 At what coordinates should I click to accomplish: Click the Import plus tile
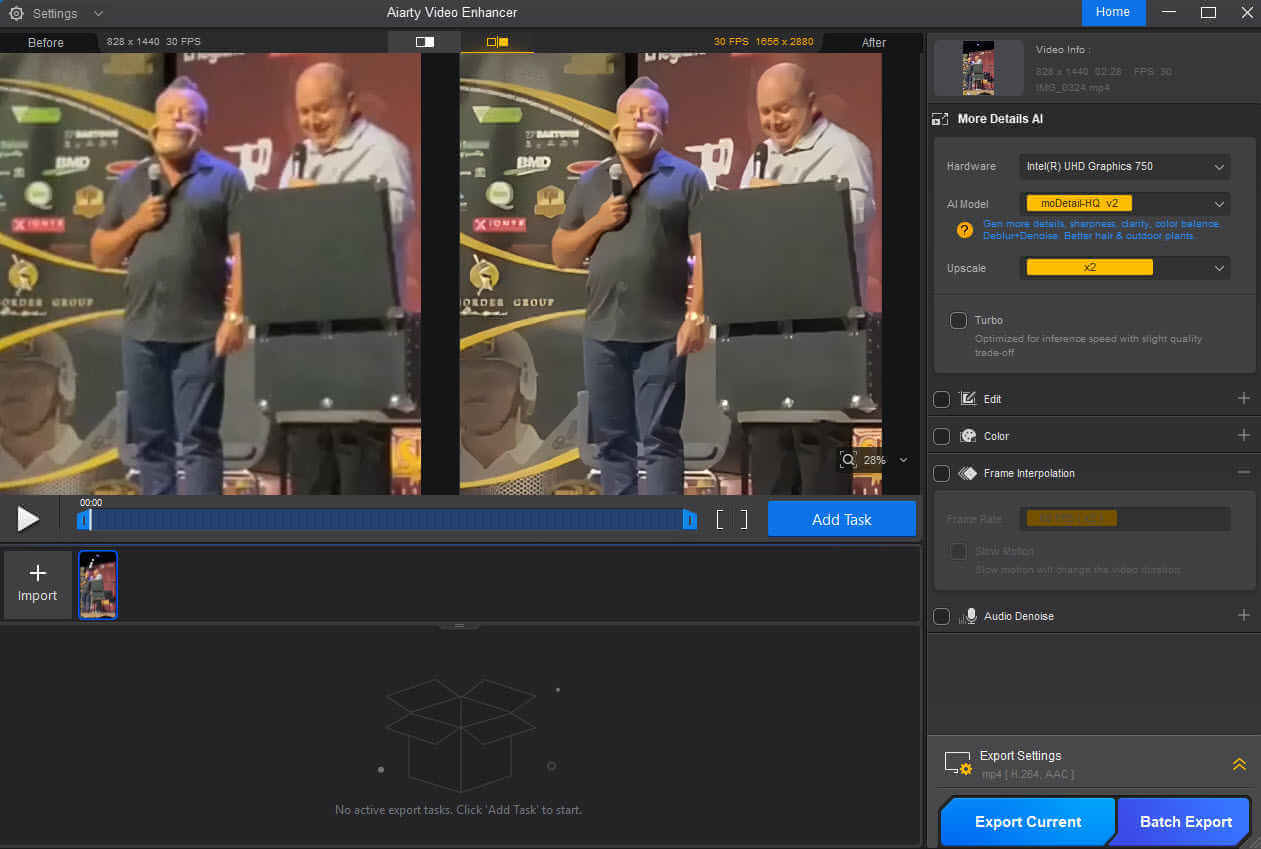[38, 584]
